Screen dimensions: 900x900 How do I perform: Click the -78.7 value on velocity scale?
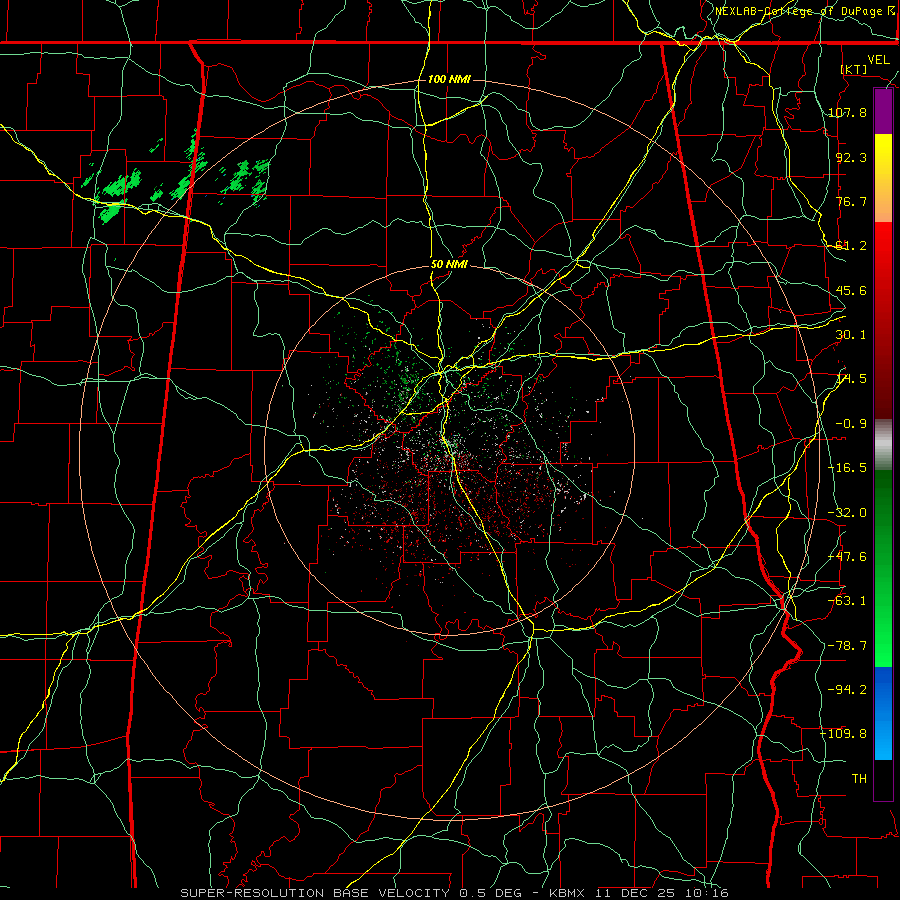click(847, 646)
